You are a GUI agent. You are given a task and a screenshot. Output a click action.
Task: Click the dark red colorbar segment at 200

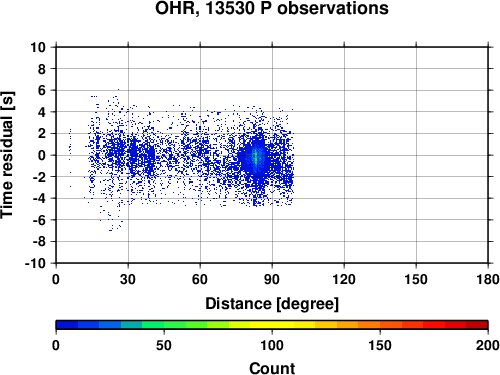[x=477, y=325]
